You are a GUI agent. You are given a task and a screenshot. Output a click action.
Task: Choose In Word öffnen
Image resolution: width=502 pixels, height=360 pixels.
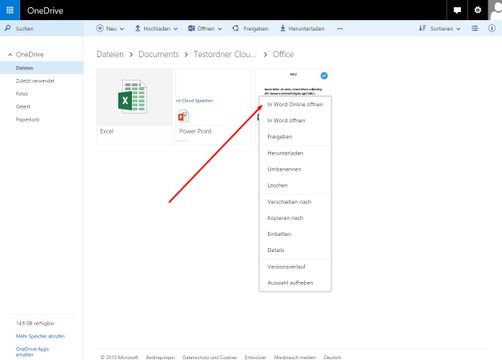pyautogui.click(x=295, y=120)
